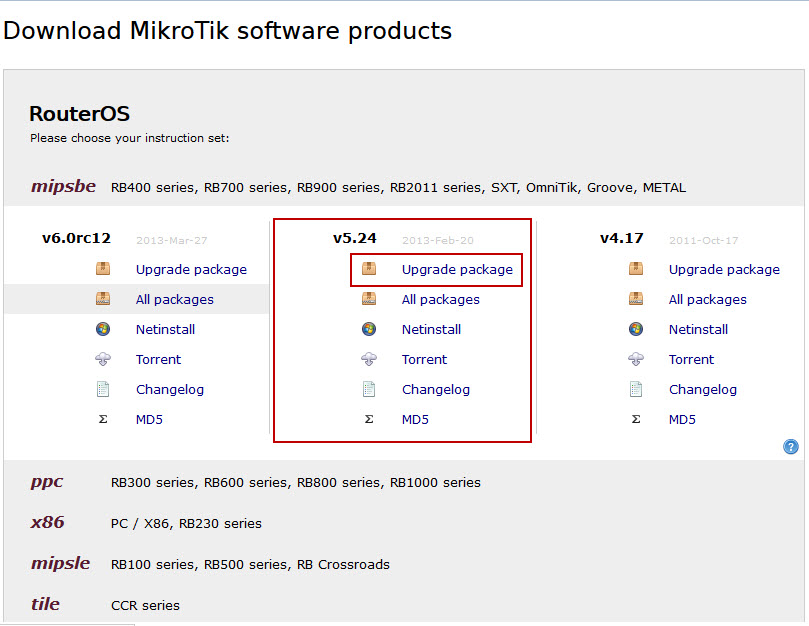Screen dimensions: 809x626
Task: Click the sigma icon beside v6.0rc12 MD5
Action: point(103,419)
